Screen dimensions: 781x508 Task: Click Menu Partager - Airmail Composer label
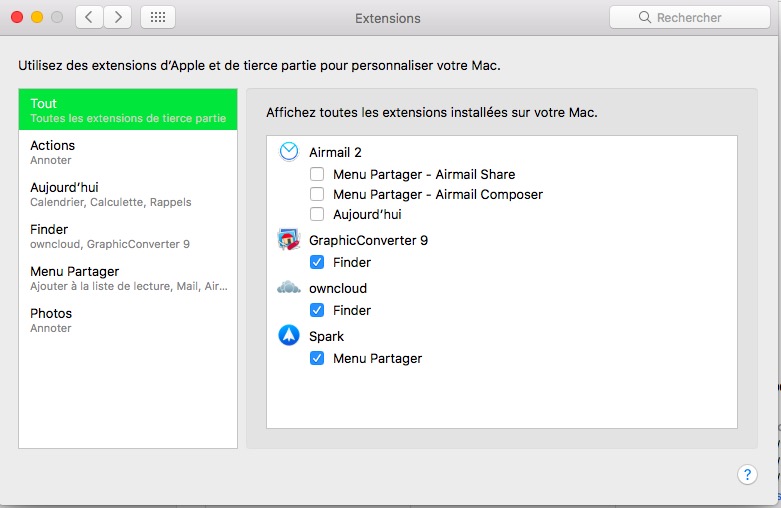coord(438,194)
